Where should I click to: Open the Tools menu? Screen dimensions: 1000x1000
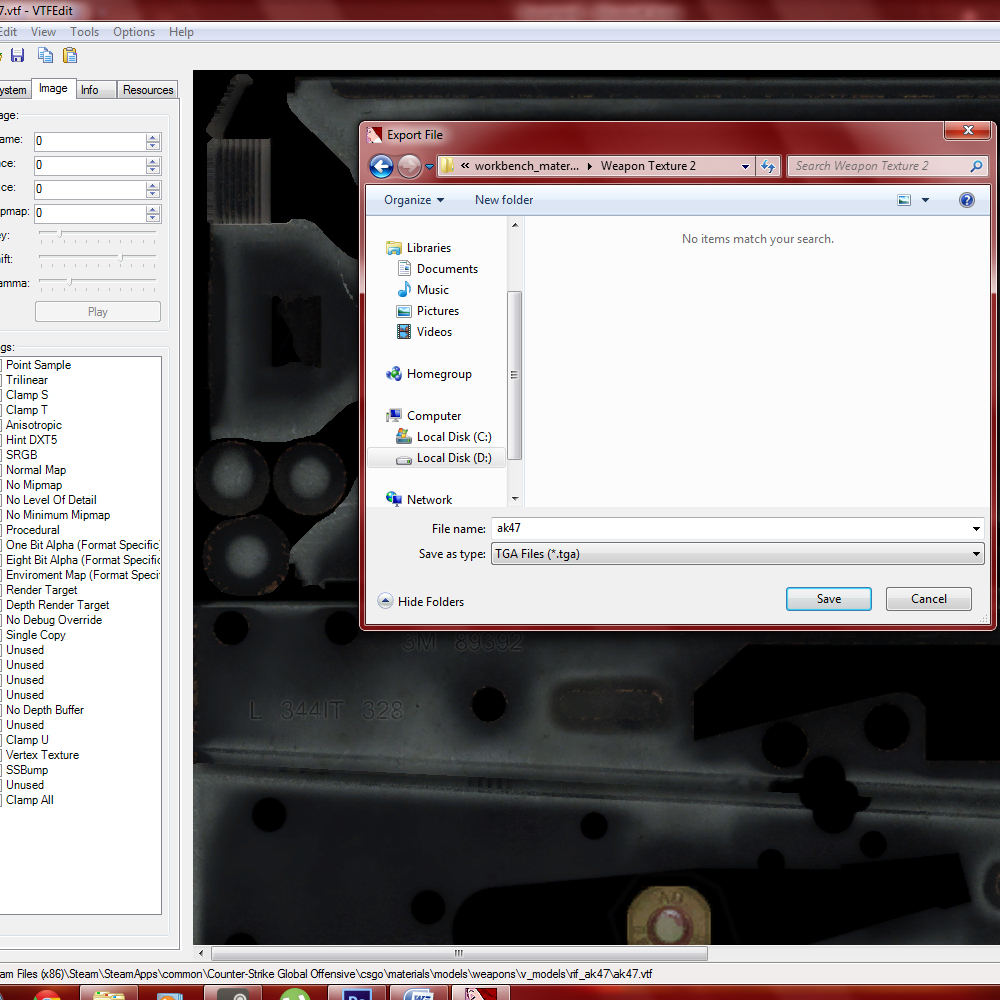84,32
